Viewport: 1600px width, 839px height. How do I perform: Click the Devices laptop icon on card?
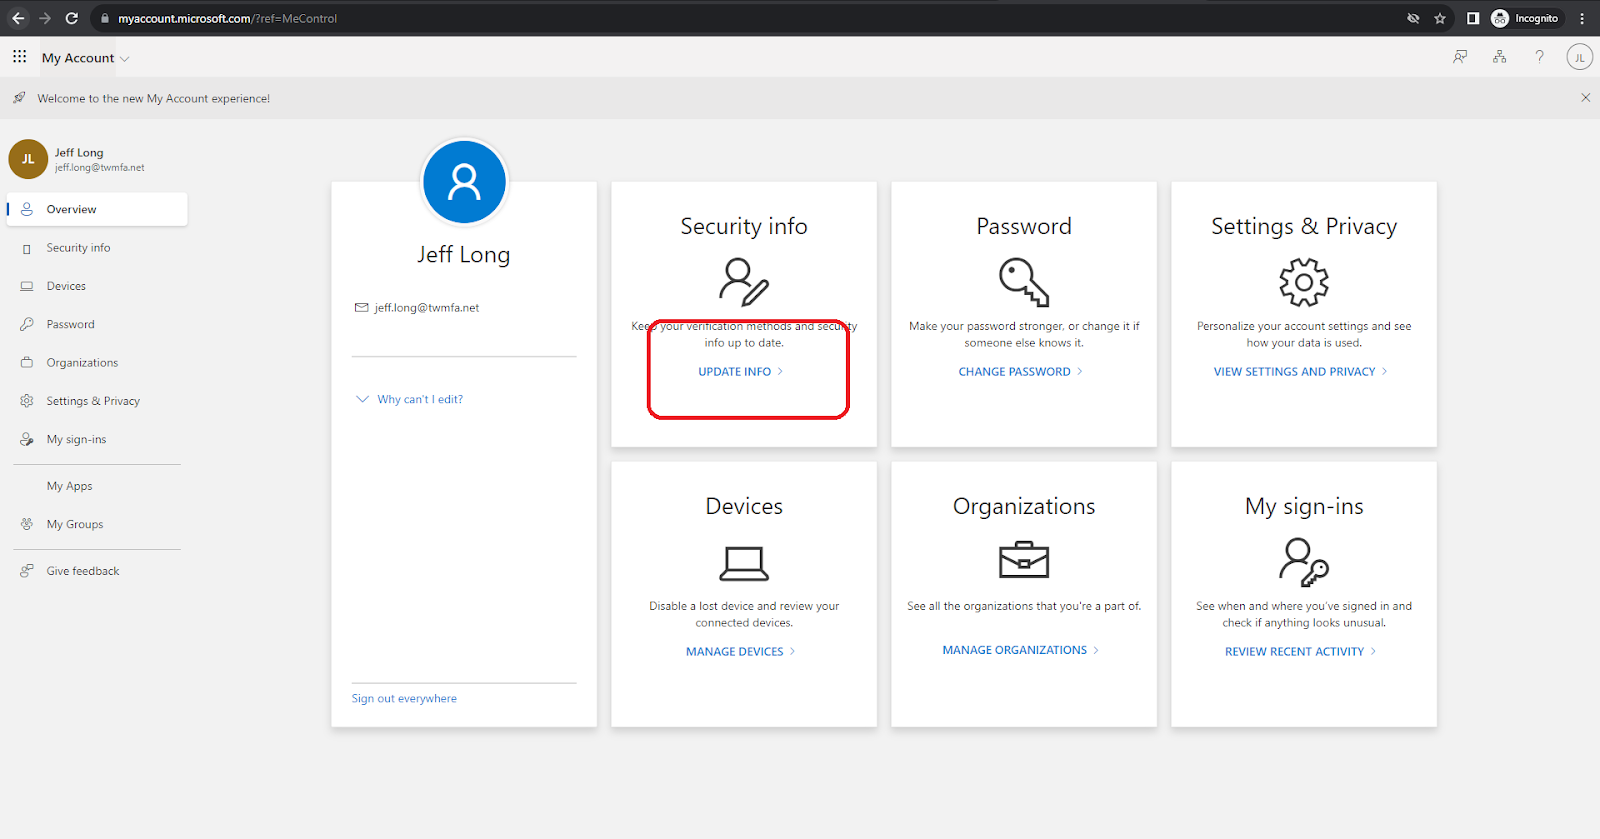[x=744, y=563]
